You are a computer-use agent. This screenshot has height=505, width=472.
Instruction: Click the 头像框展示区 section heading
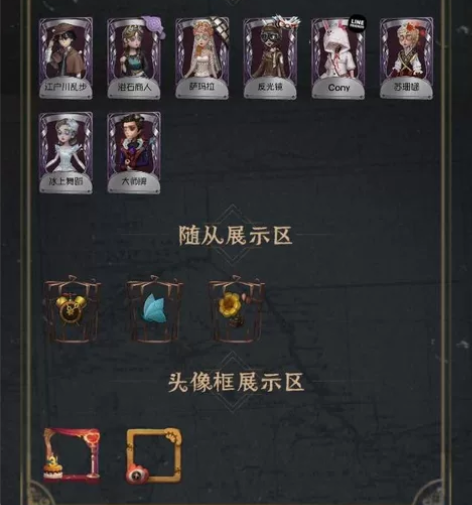[236, 382]
